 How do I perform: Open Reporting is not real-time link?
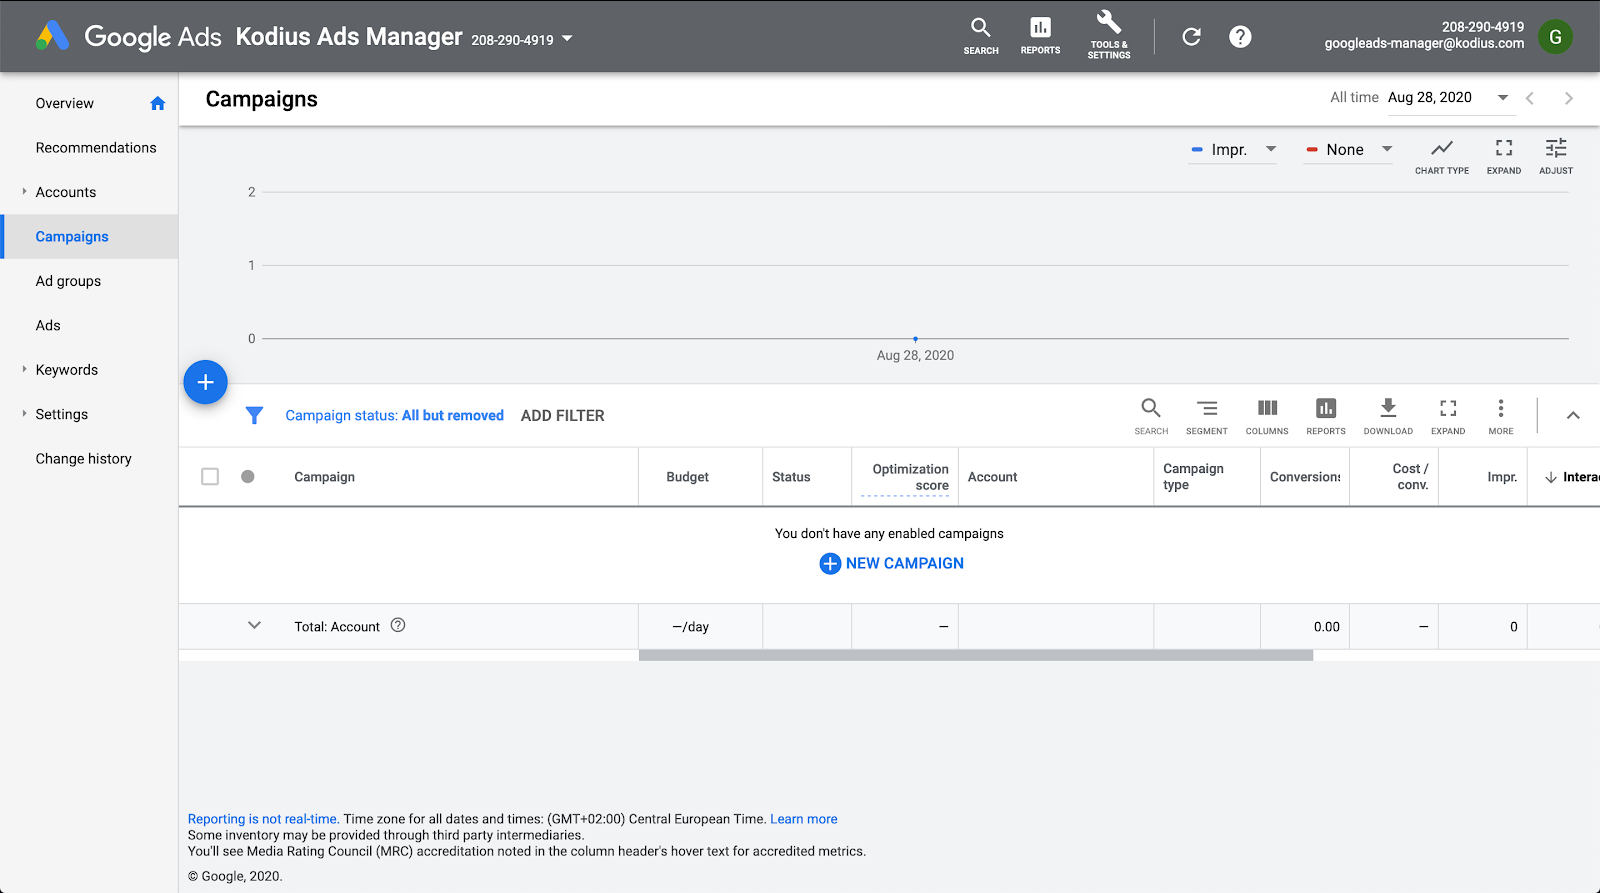pyautogui.click(x=263, y=819)
